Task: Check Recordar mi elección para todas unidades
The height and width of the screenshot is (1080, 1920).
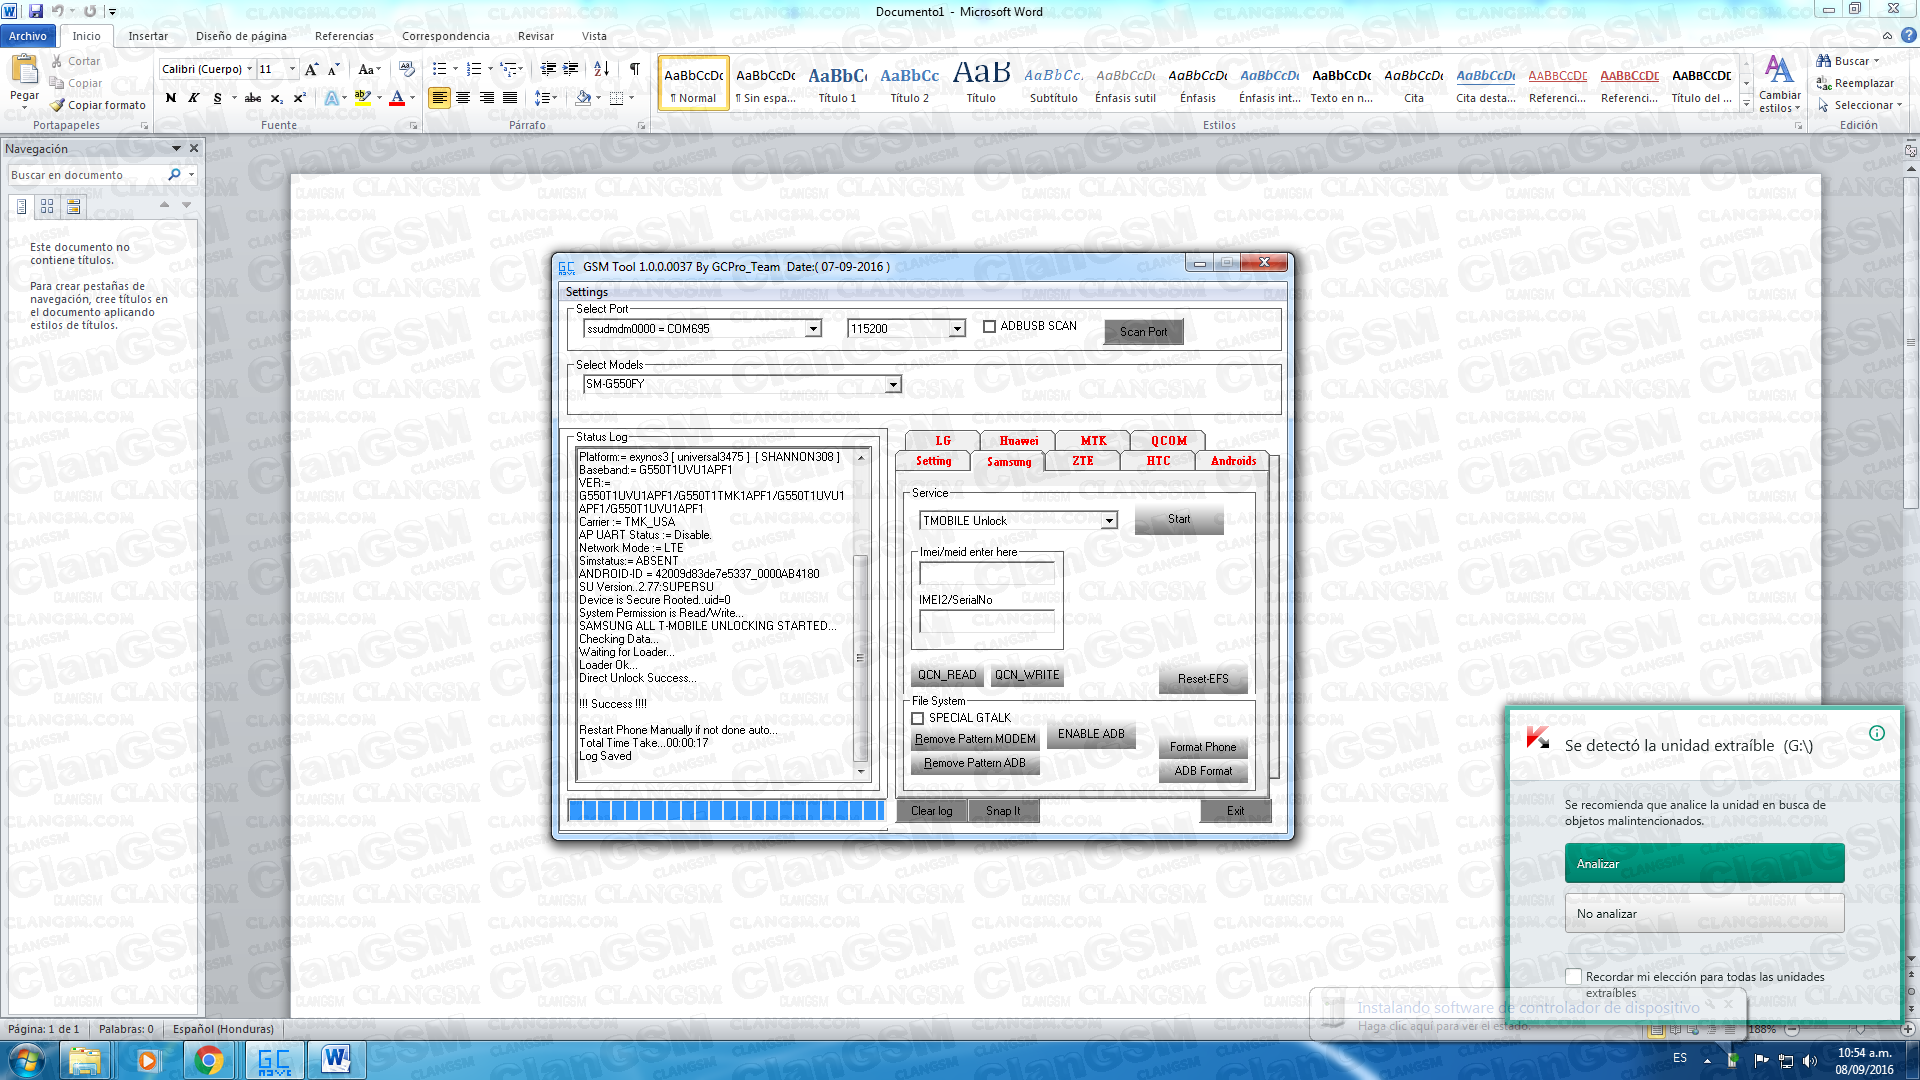Action: (1574, 977)
